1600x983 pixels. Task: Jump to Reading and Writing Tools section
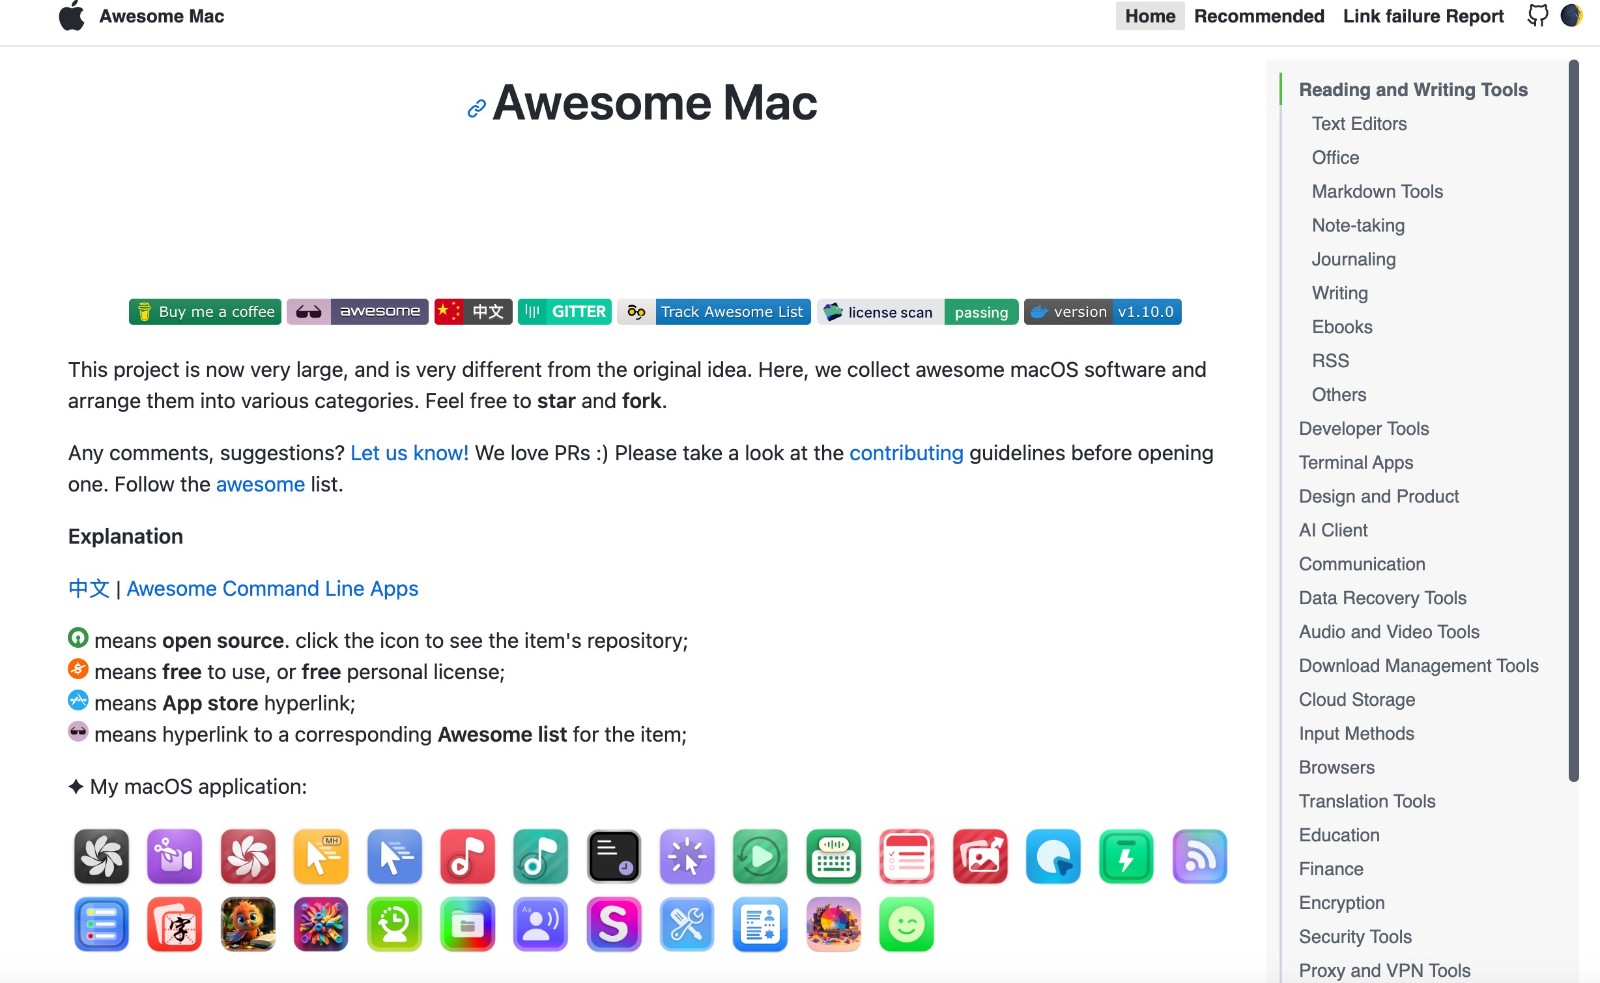tap(1413, 90)
